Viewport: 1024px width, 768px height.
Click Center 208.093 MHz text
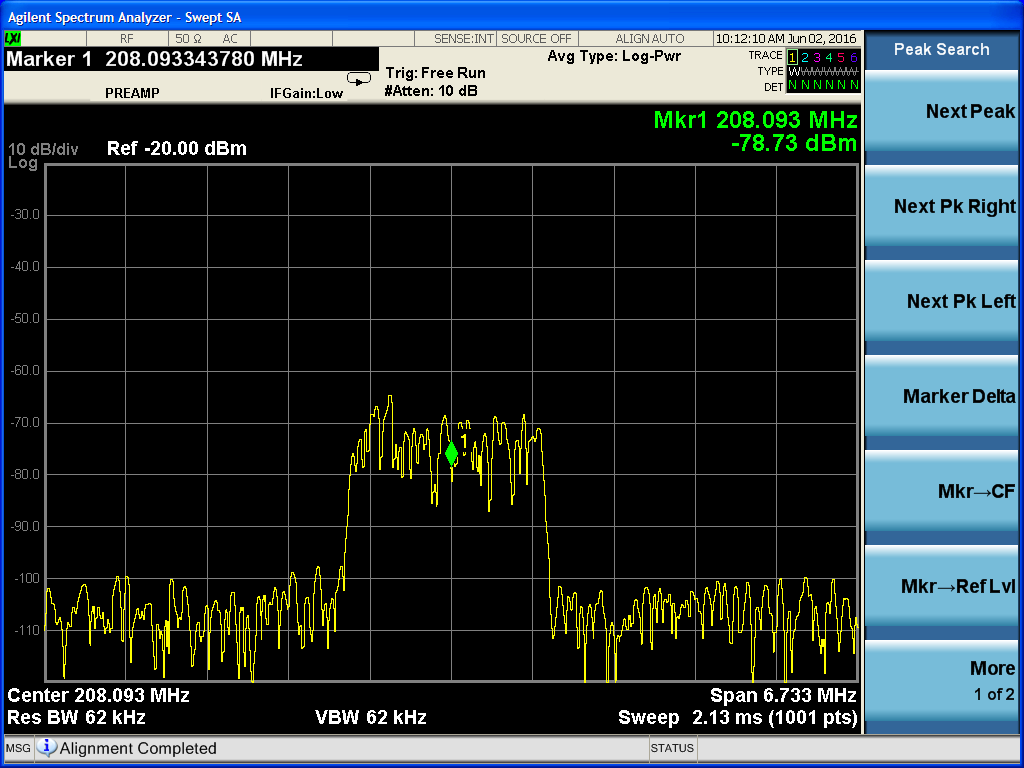[x=98, y=695]
